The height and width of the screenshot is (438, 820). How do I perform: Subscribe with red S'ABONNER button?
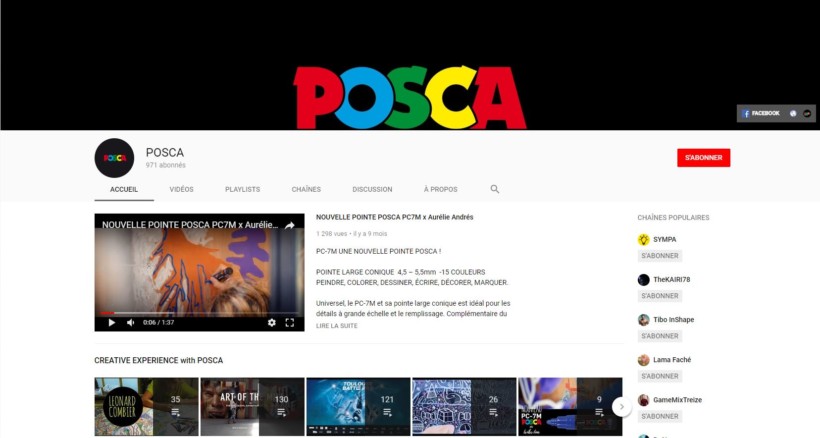[703, 158]
